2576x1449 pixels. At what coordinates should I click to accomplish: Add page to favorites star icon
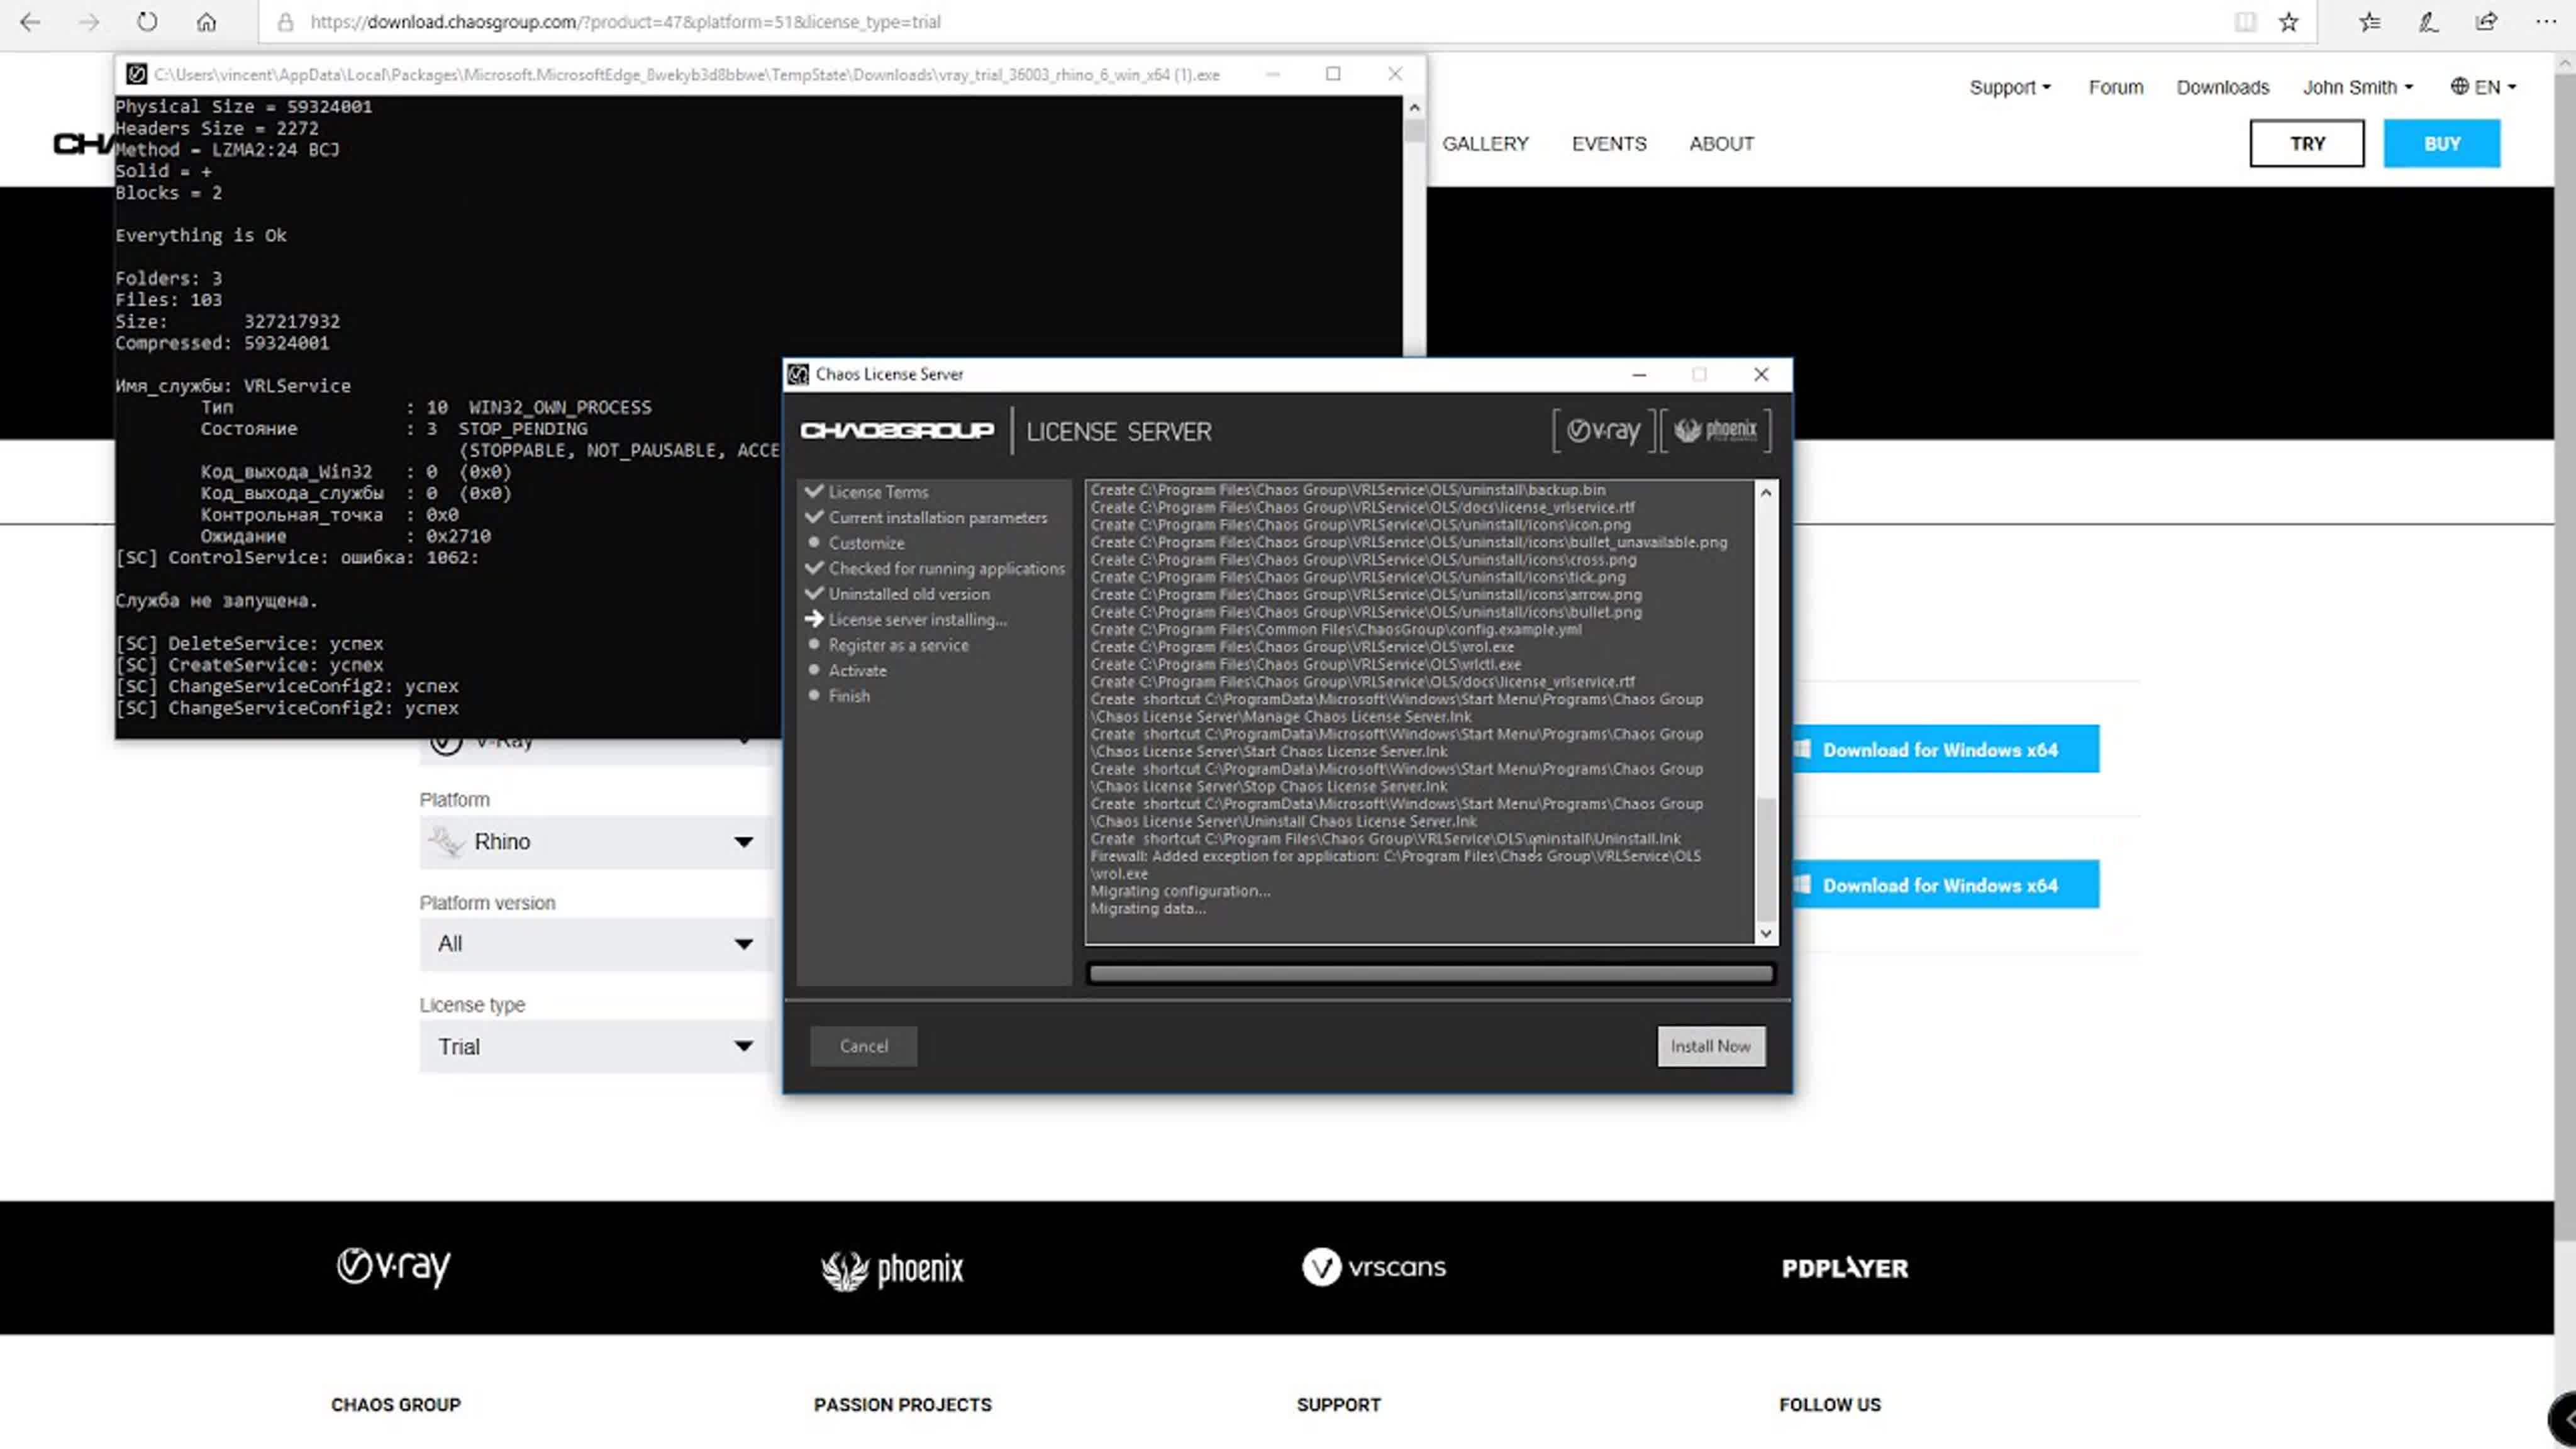[x=2288, y=21]
